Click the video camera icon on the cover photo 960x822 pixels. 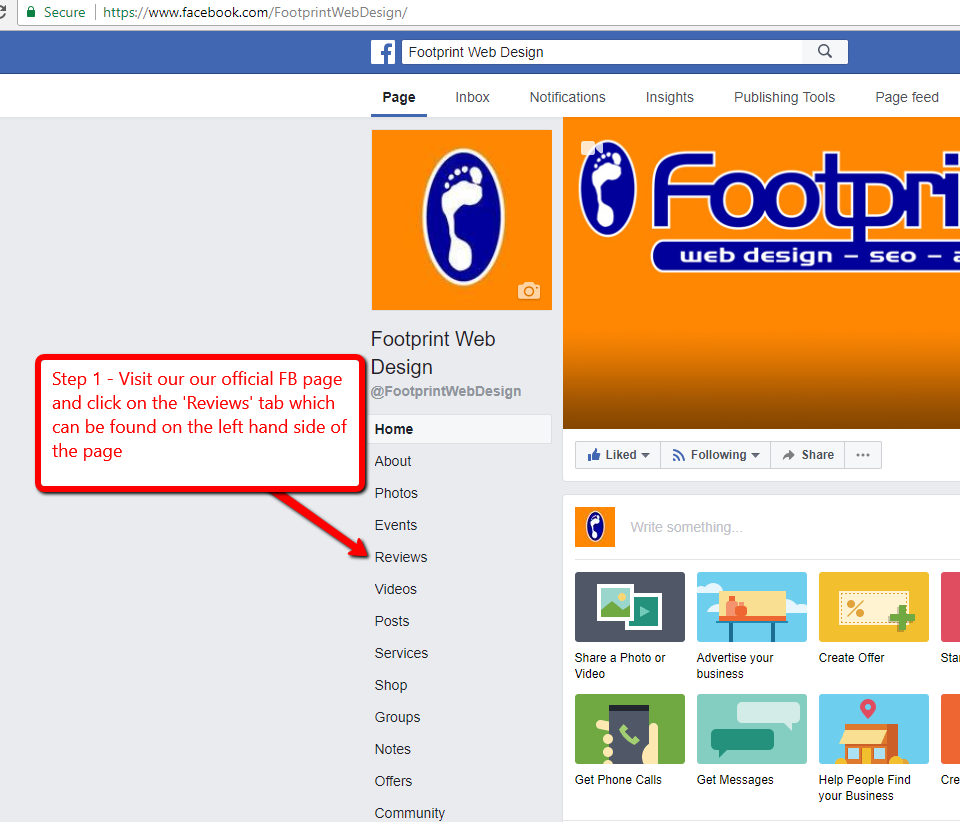[591, 147]
